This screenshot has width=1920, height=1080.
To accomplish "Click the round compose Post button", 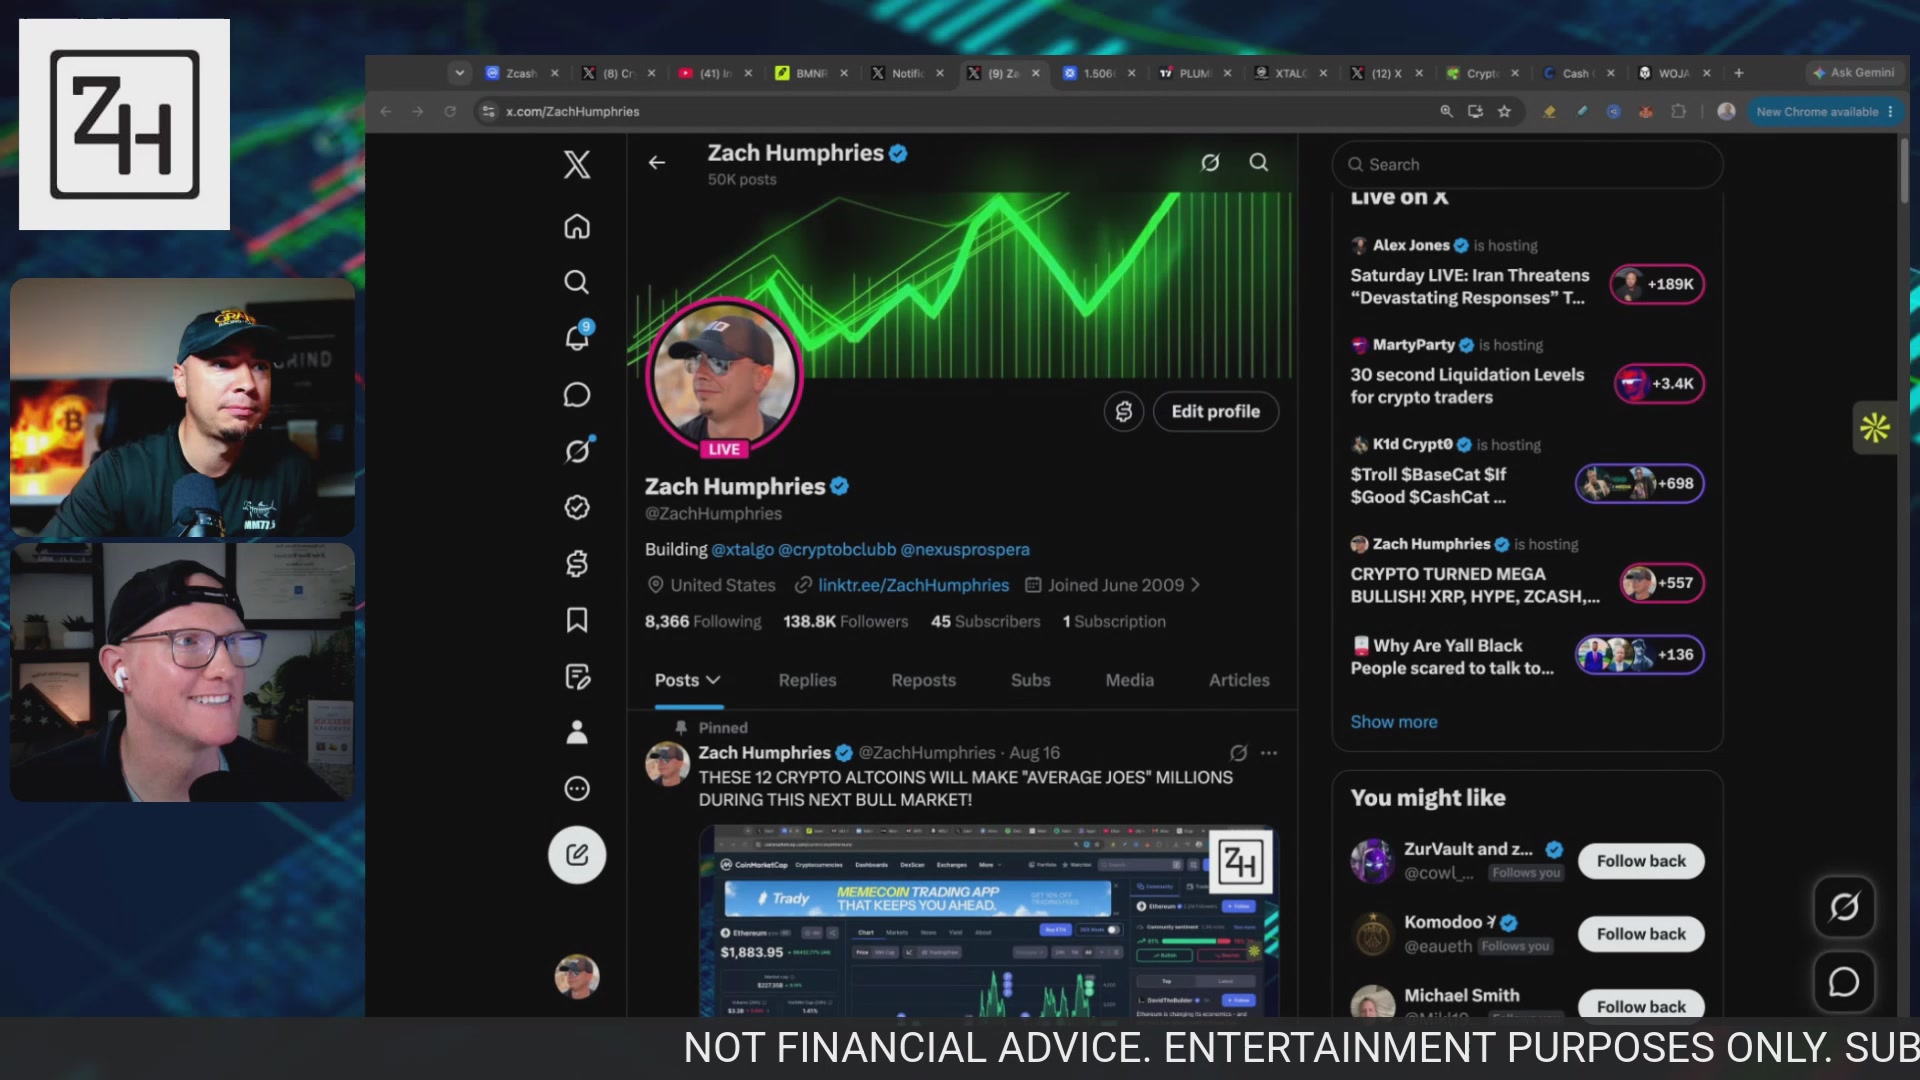I will coord(577,855).
